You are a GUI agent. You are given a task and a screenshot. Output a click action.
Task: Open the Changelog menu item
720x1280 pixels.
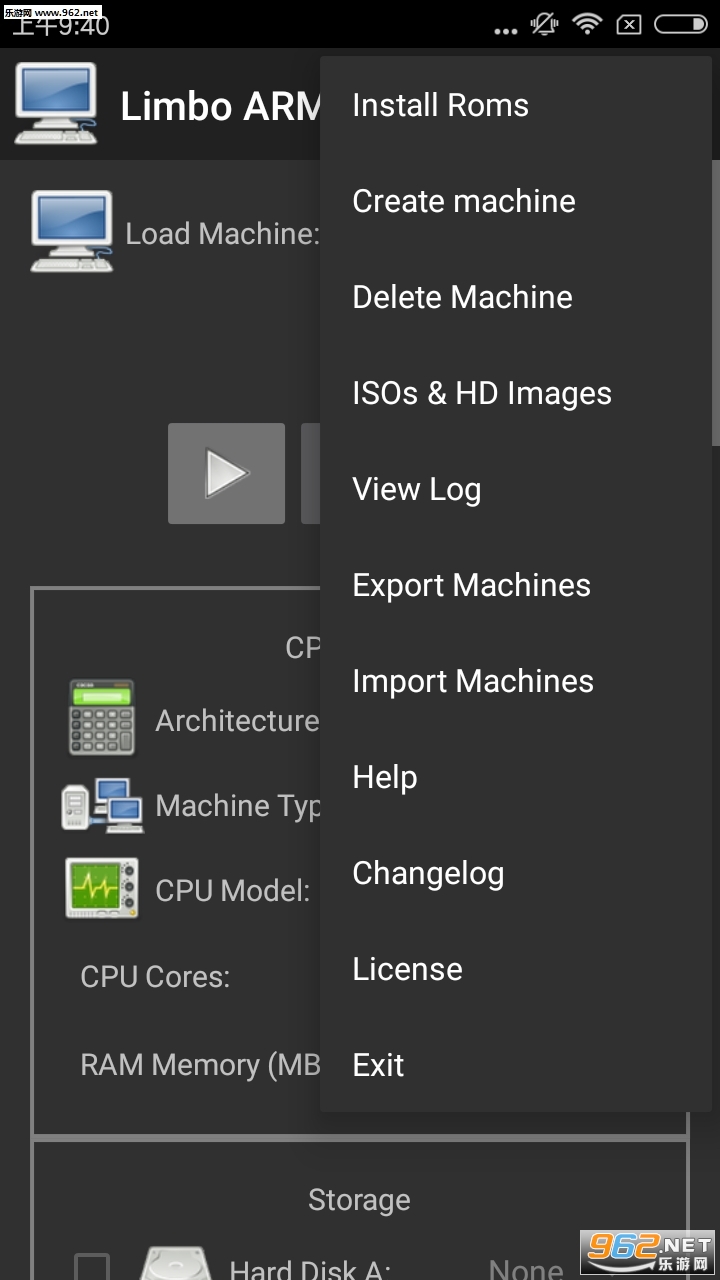pos(428,873)
